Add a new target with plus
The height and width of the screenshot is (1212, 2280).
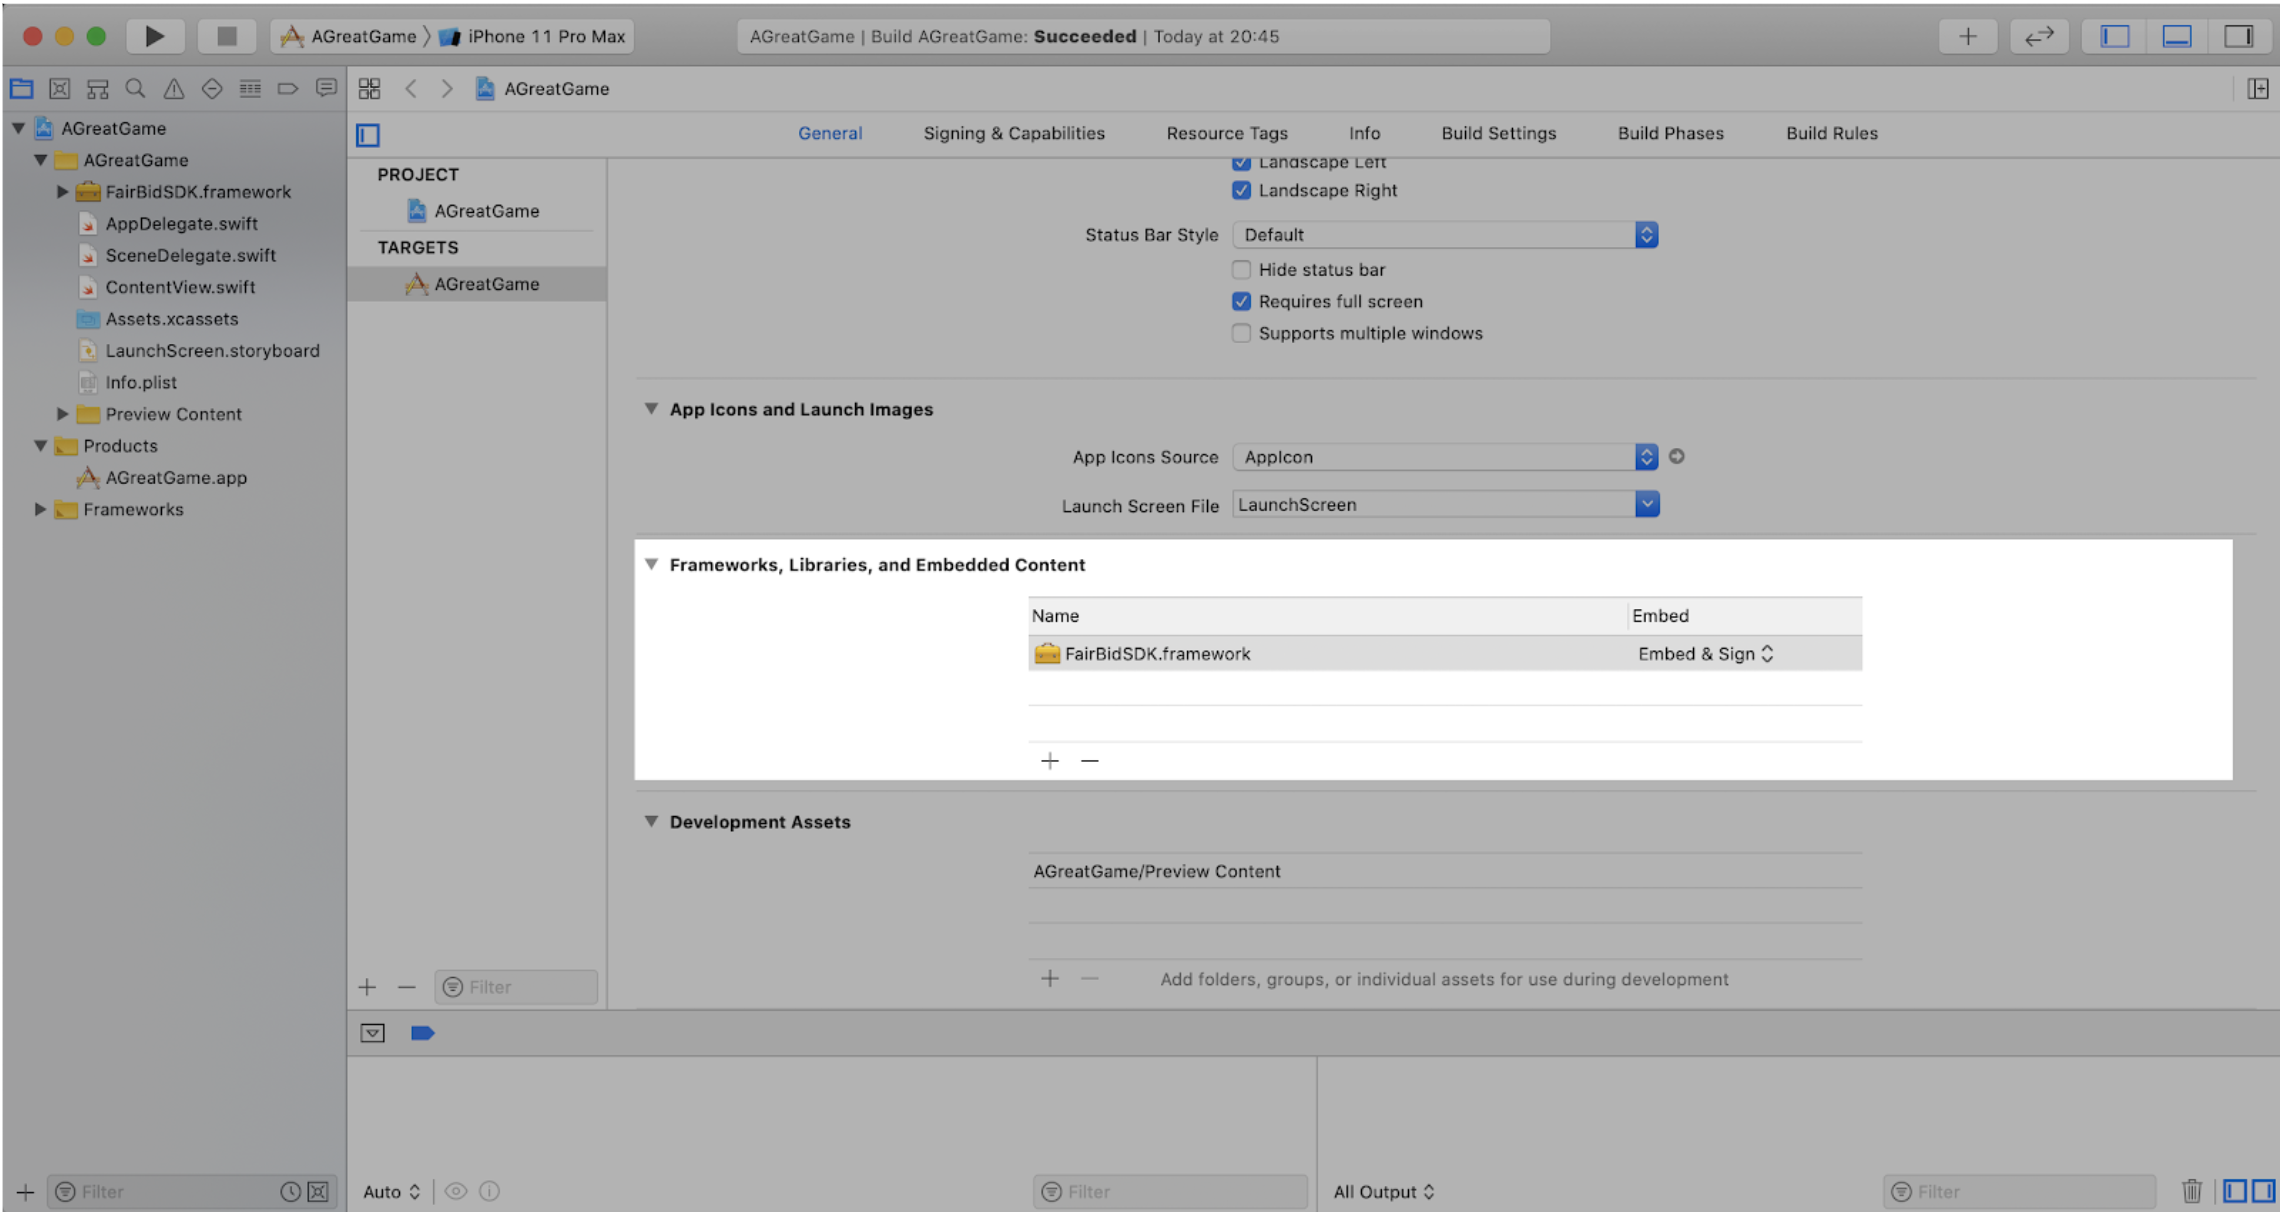pos(367,987)
